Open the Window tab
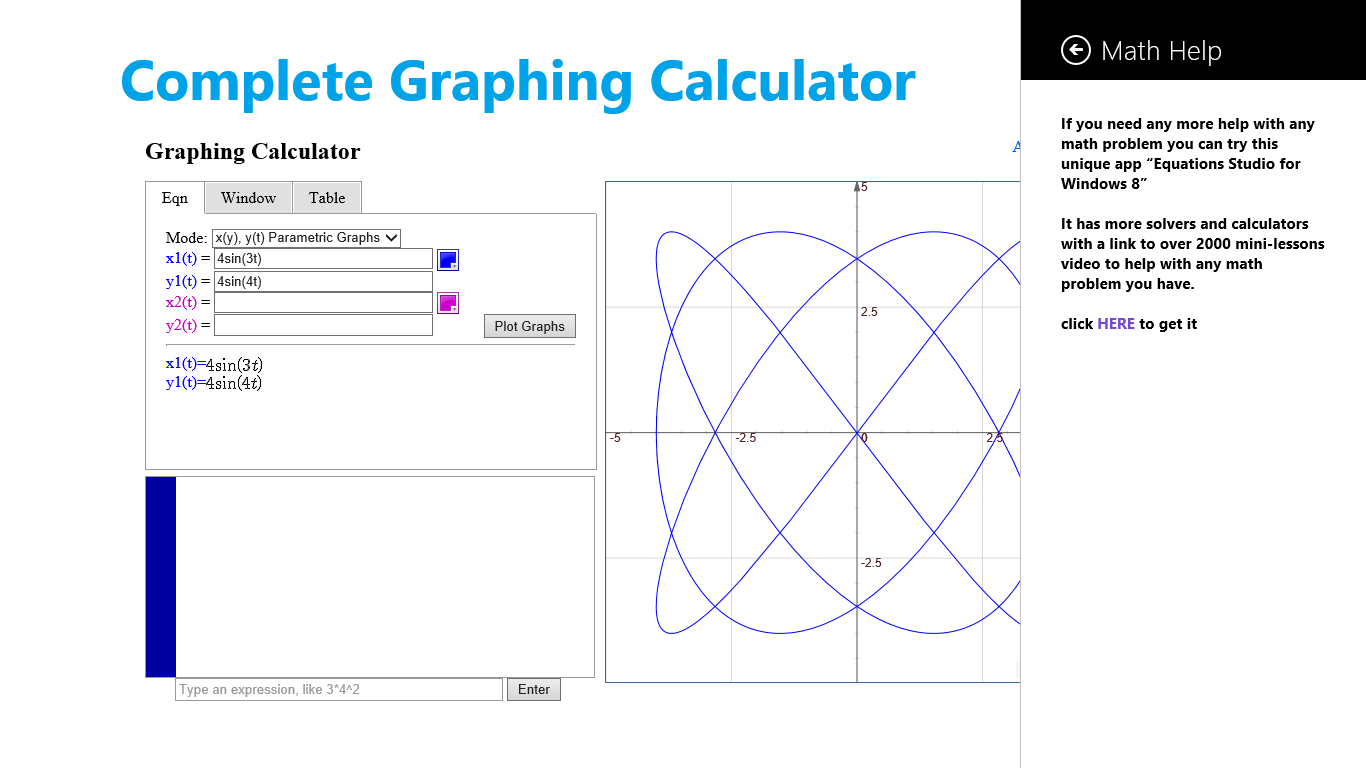This screenshot has width=1366, height=768. [x=248, y=198]
